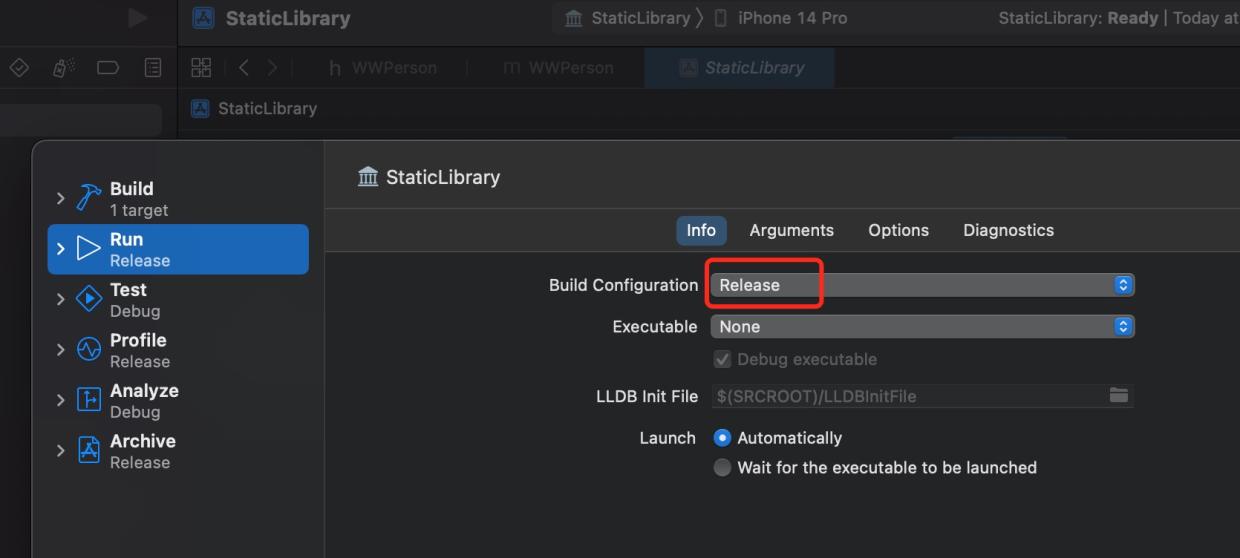Expand the Run action chevron

click(61, 249)
